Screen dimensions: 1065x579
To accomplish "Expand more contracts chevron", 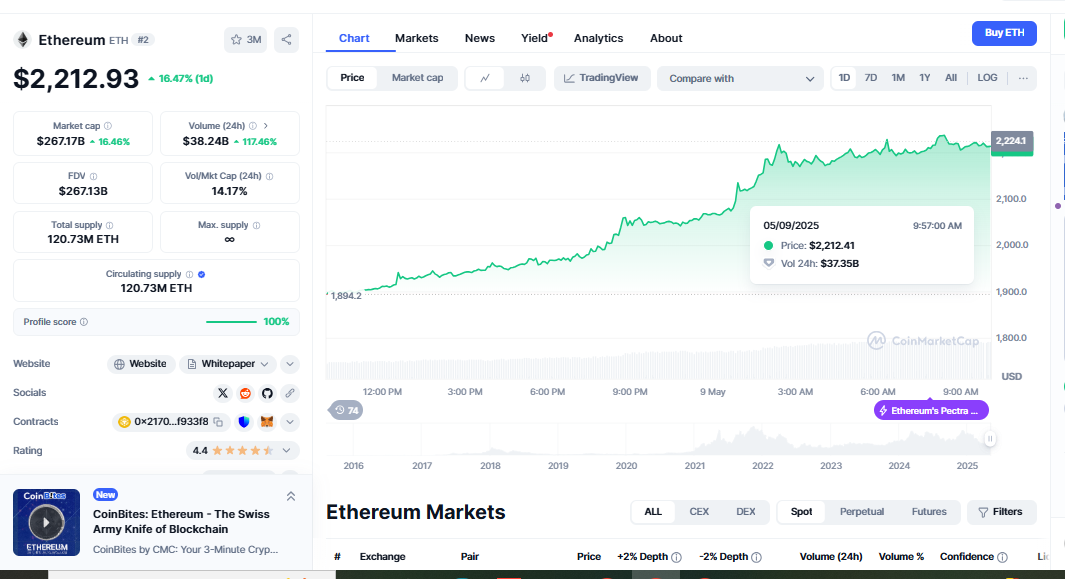I will coord(290,422).
